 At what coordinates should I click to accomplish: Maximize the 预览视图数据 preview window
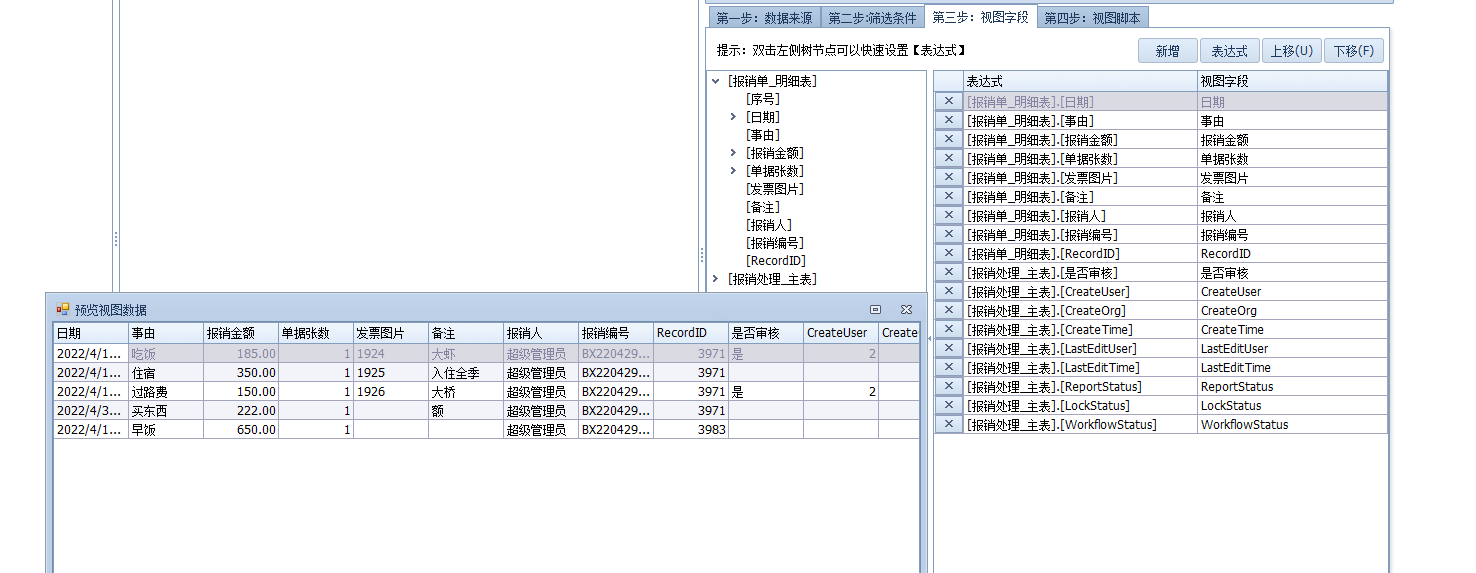(x=876, y=310)
